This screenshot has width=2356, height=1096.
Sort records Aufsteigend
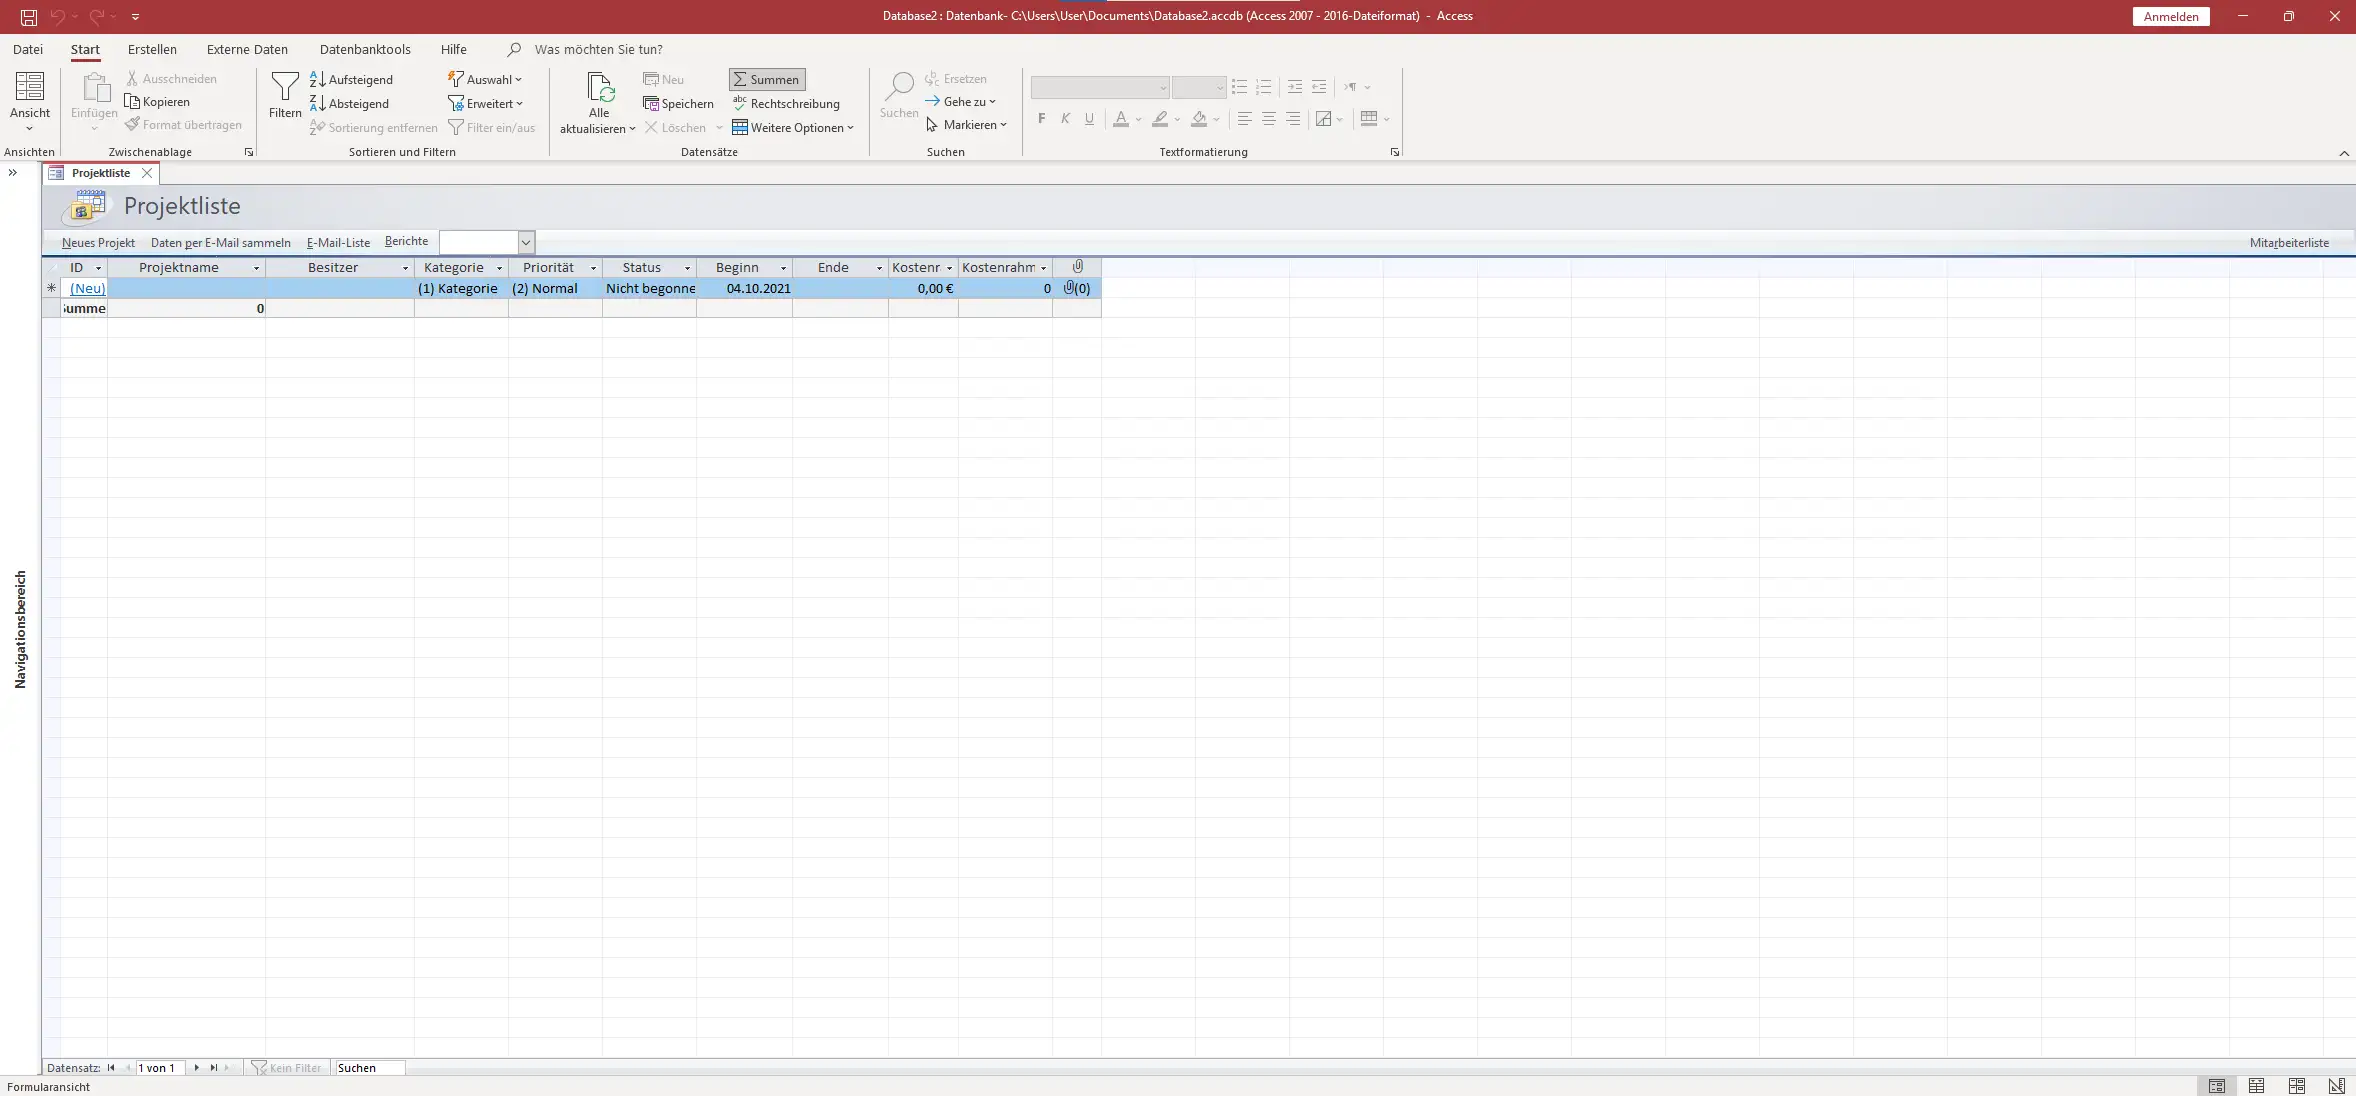(351, 80)
